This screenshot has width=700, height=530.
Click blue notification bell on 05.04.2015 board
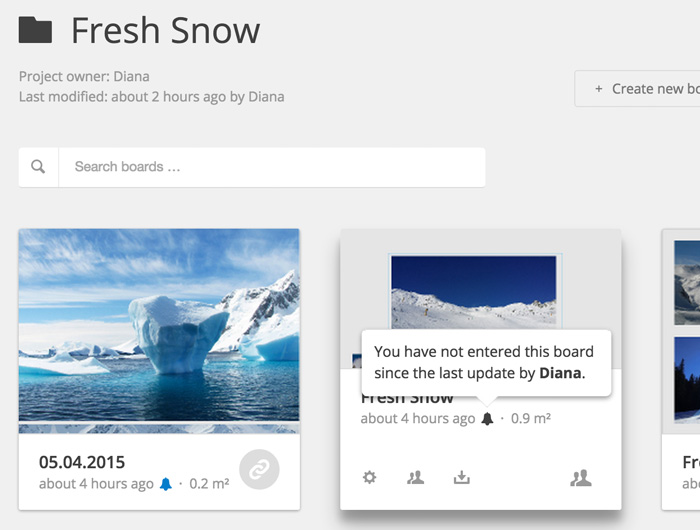[166, 484]
